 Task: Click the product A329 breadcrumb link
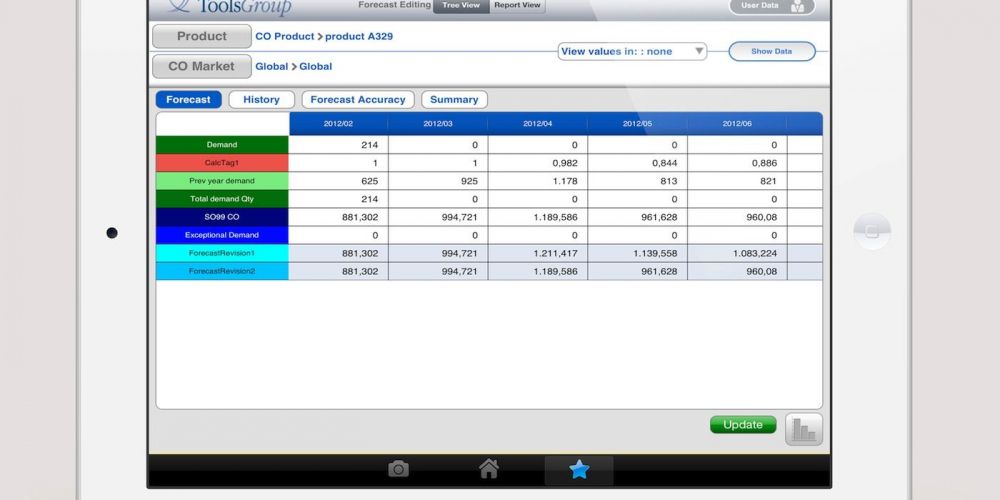click(x=359, y=36)
